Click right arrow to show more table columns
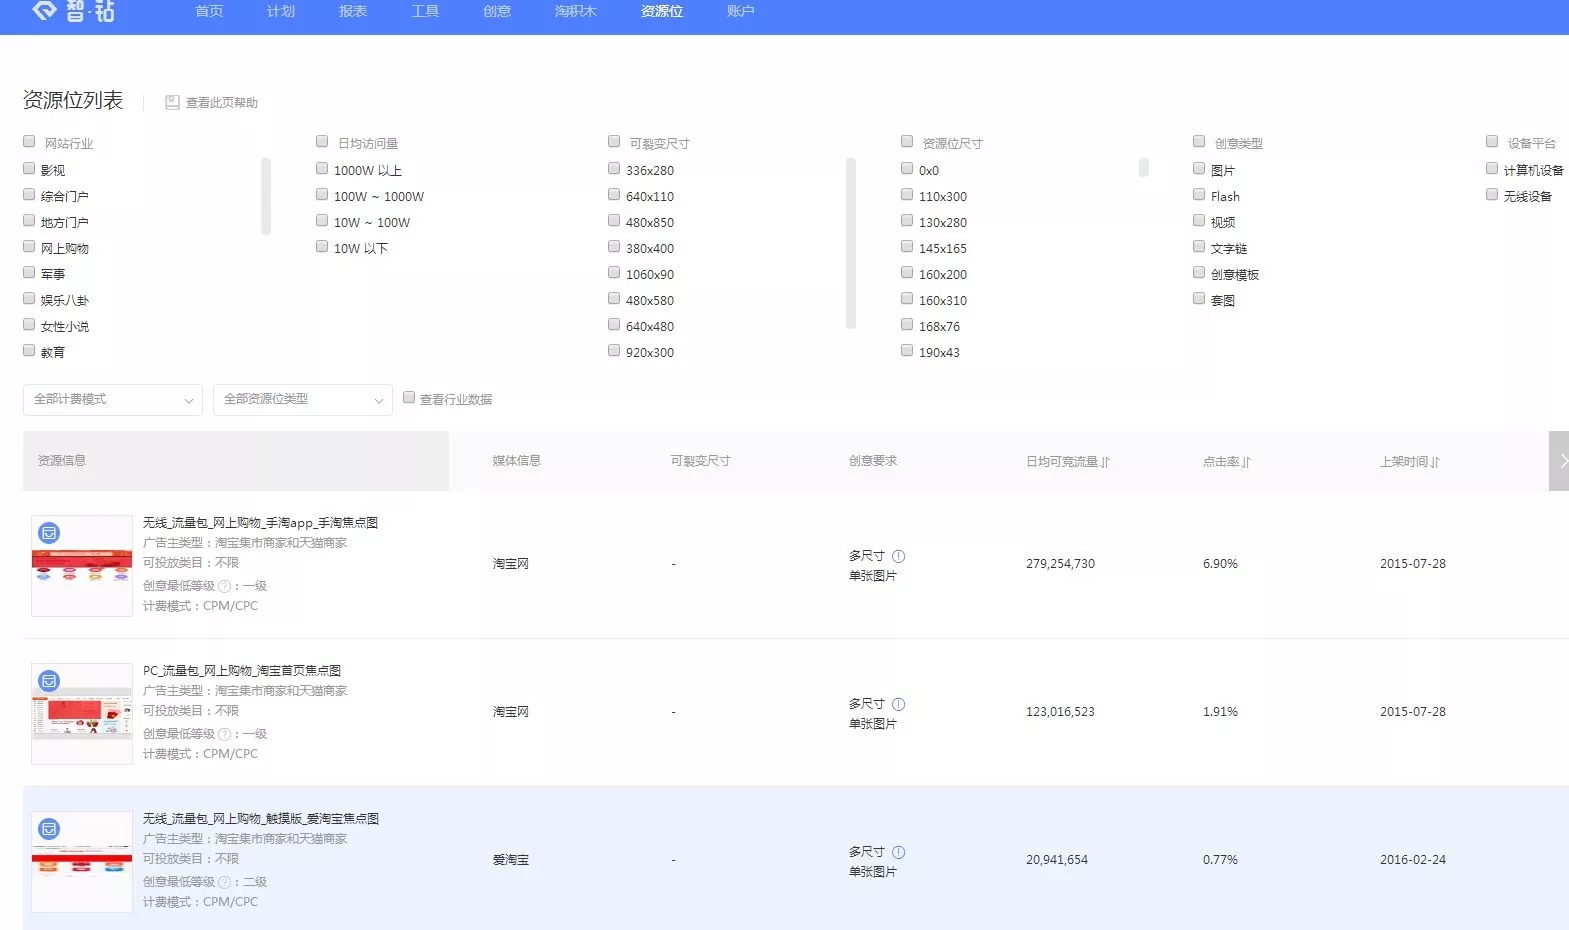Viewport: 1569px width, 930px height. [1560, 461]
